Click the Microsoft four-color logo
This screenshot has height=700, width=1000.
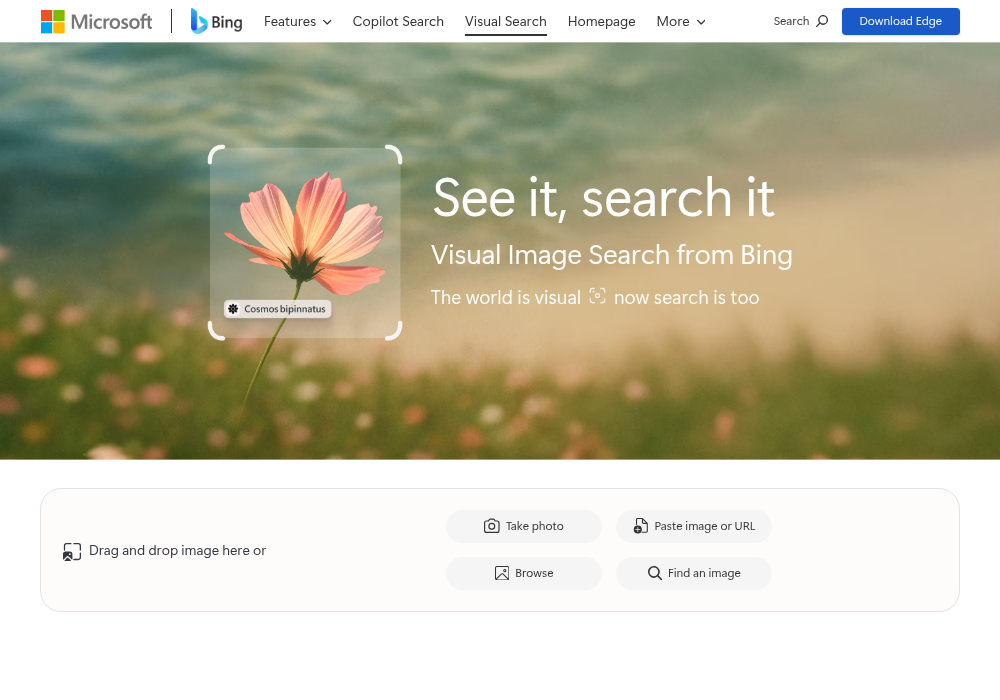click(x=52, y=22)
